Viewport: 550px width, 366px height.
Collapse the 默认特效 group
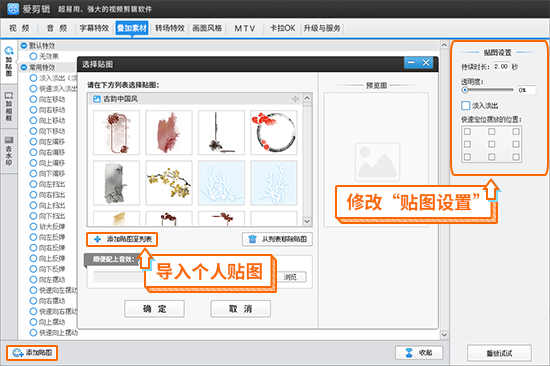point(24,46)
